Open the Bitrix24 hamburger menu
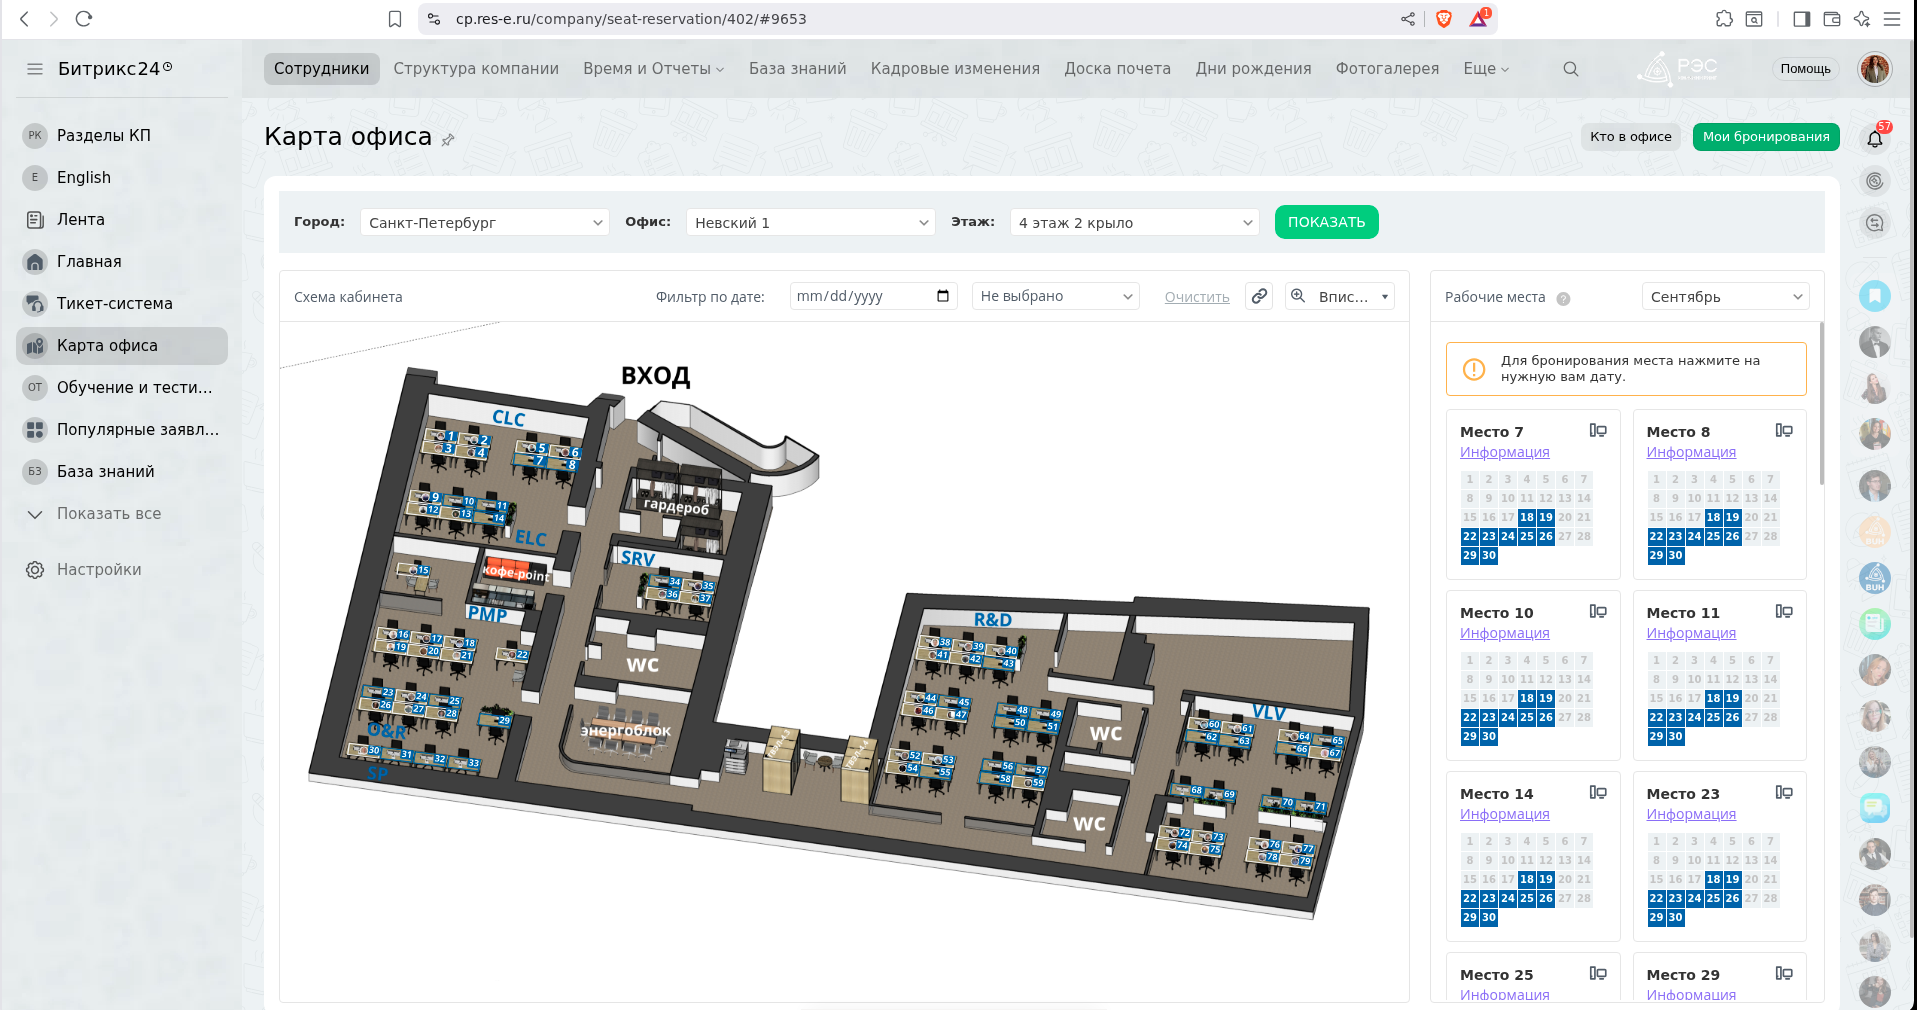The height and width of the screenshot is (1010, 1917). click(x=35, y=69)
